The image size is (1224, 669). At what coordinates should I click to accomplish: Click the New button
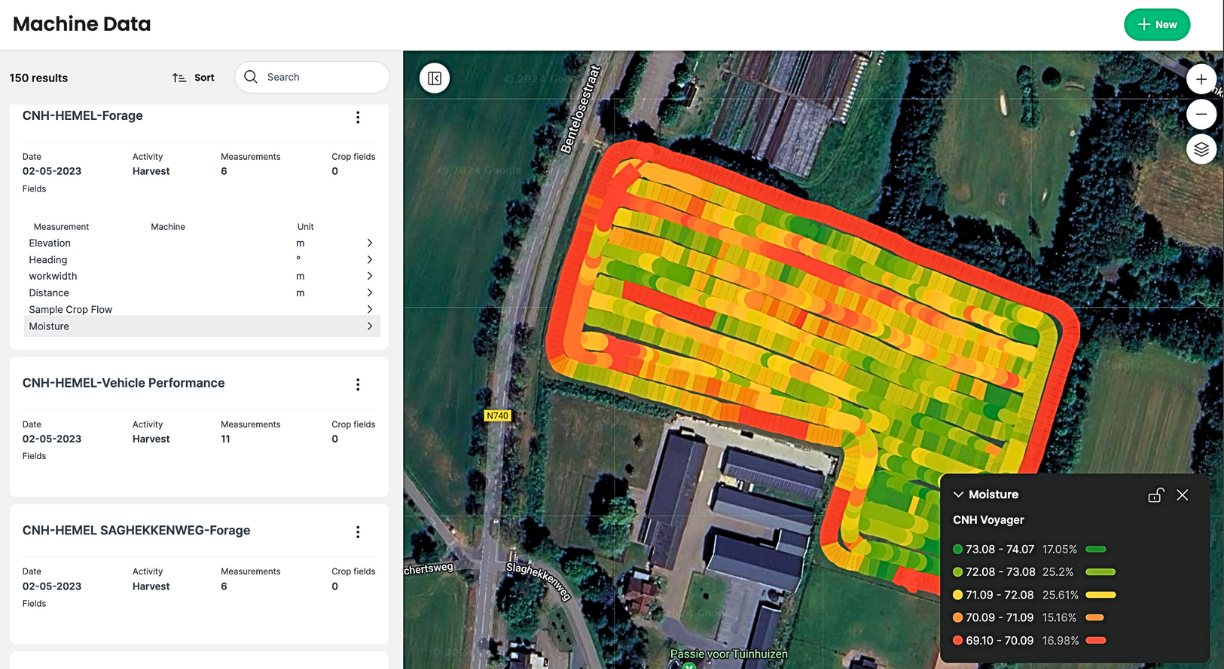[x=1157, y=24]
